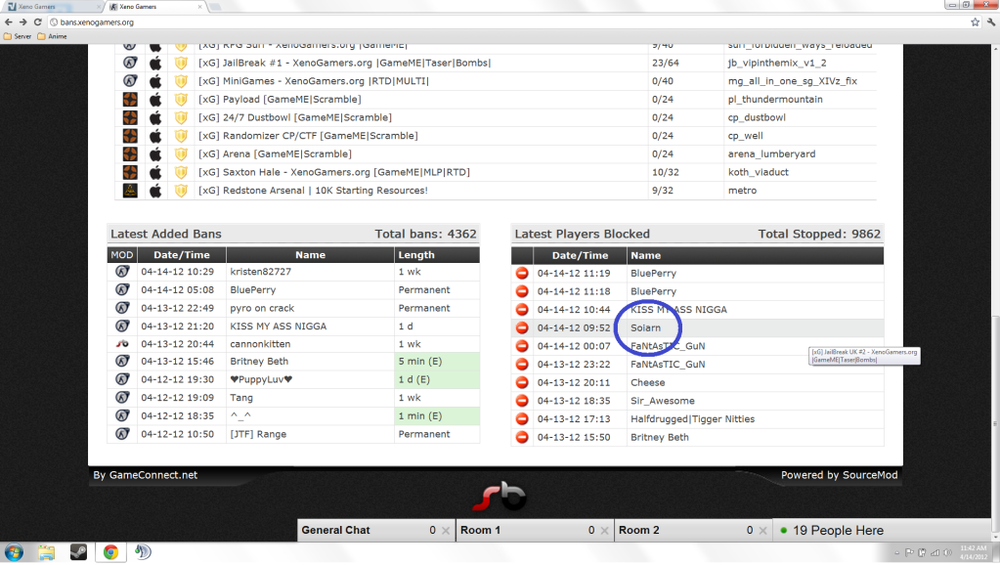The height and width of the screenshot is (565, 1000).
Task: Click the game icon for the JailBreak #1 server
Action: click(x=130, y=63)
